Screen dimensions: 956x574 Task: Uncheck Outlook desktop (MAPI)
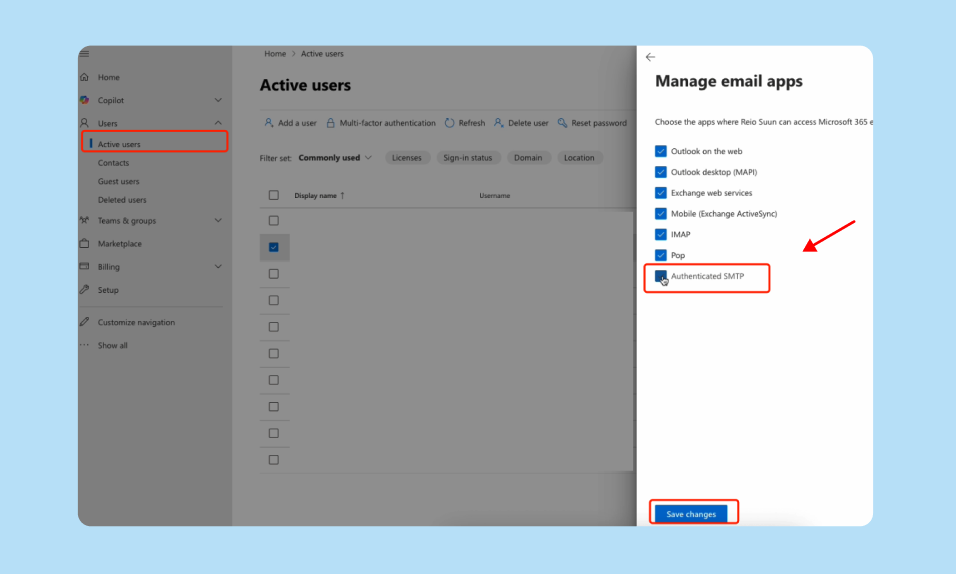660,172
